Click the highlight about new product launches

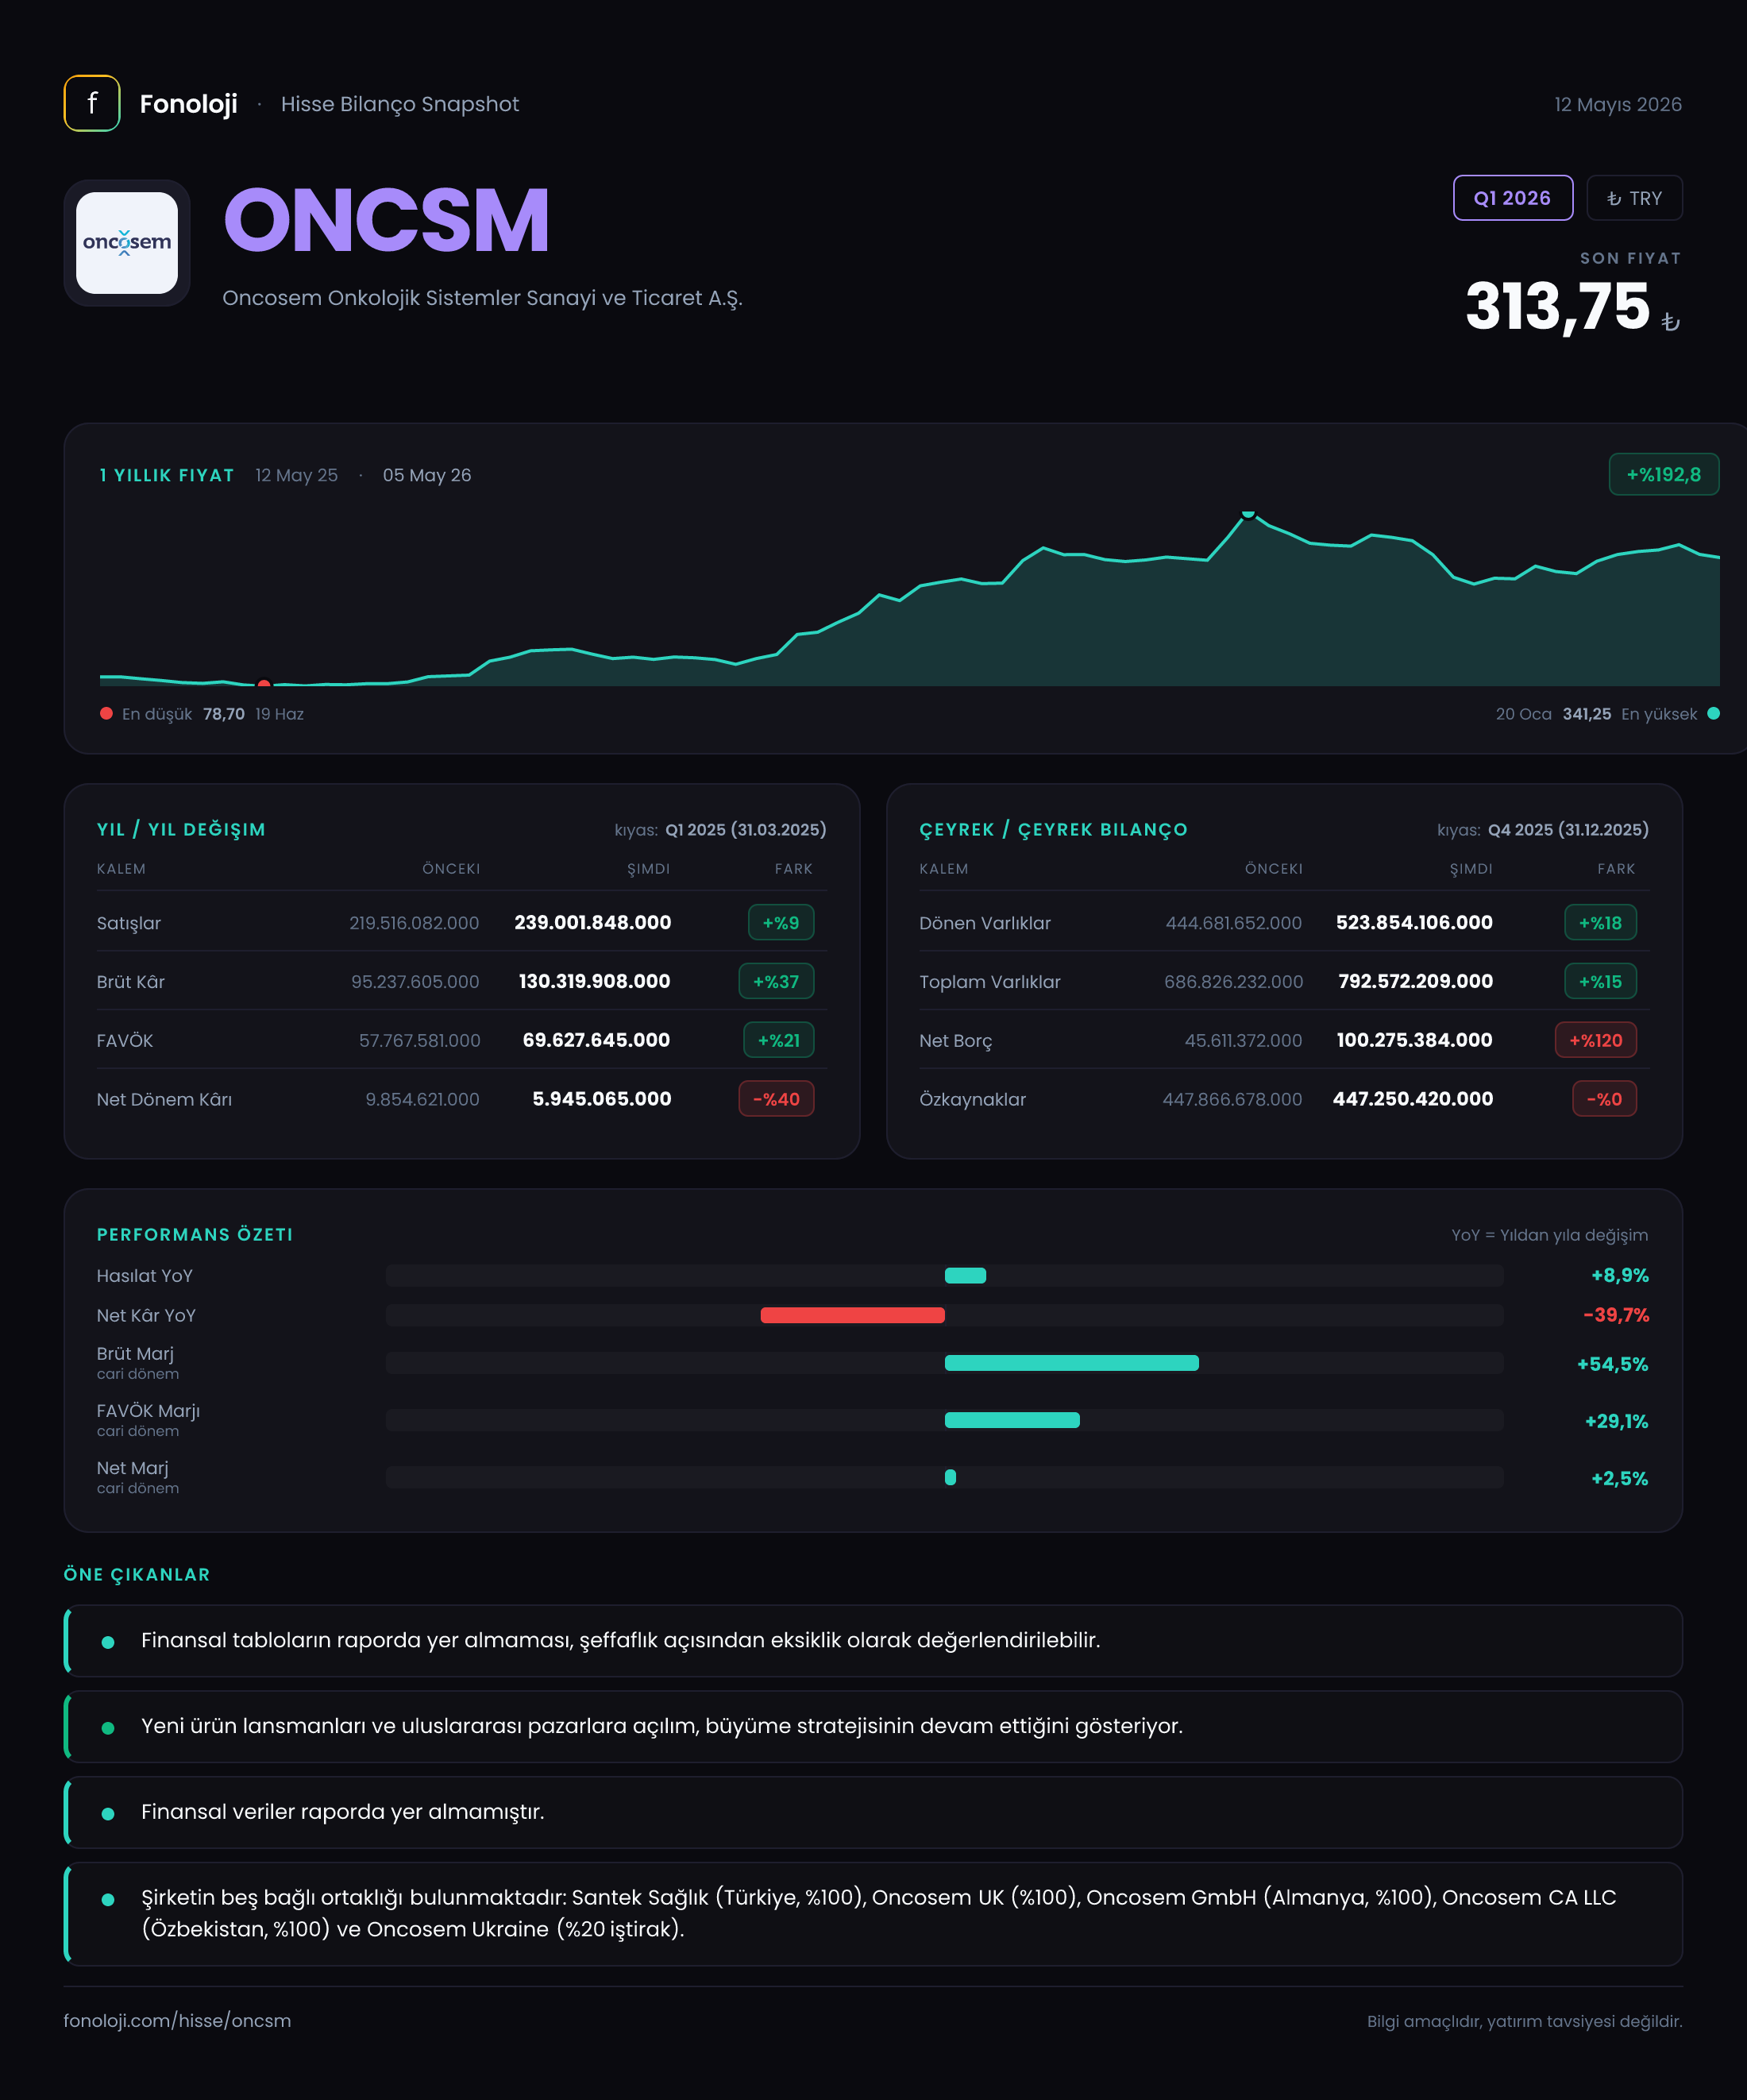(x=873, y=1726)
